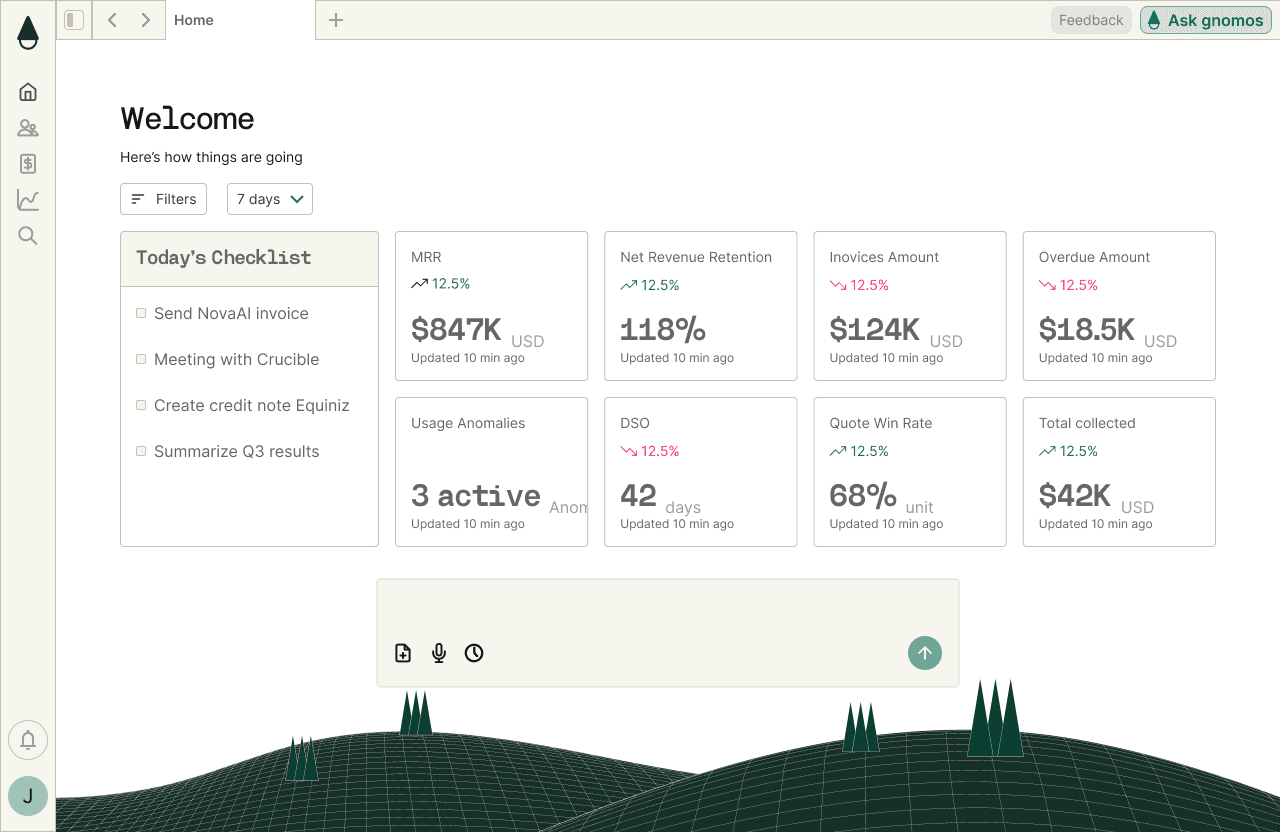
Task: Open a new tab with the plus button
Action: pos(336,19)
